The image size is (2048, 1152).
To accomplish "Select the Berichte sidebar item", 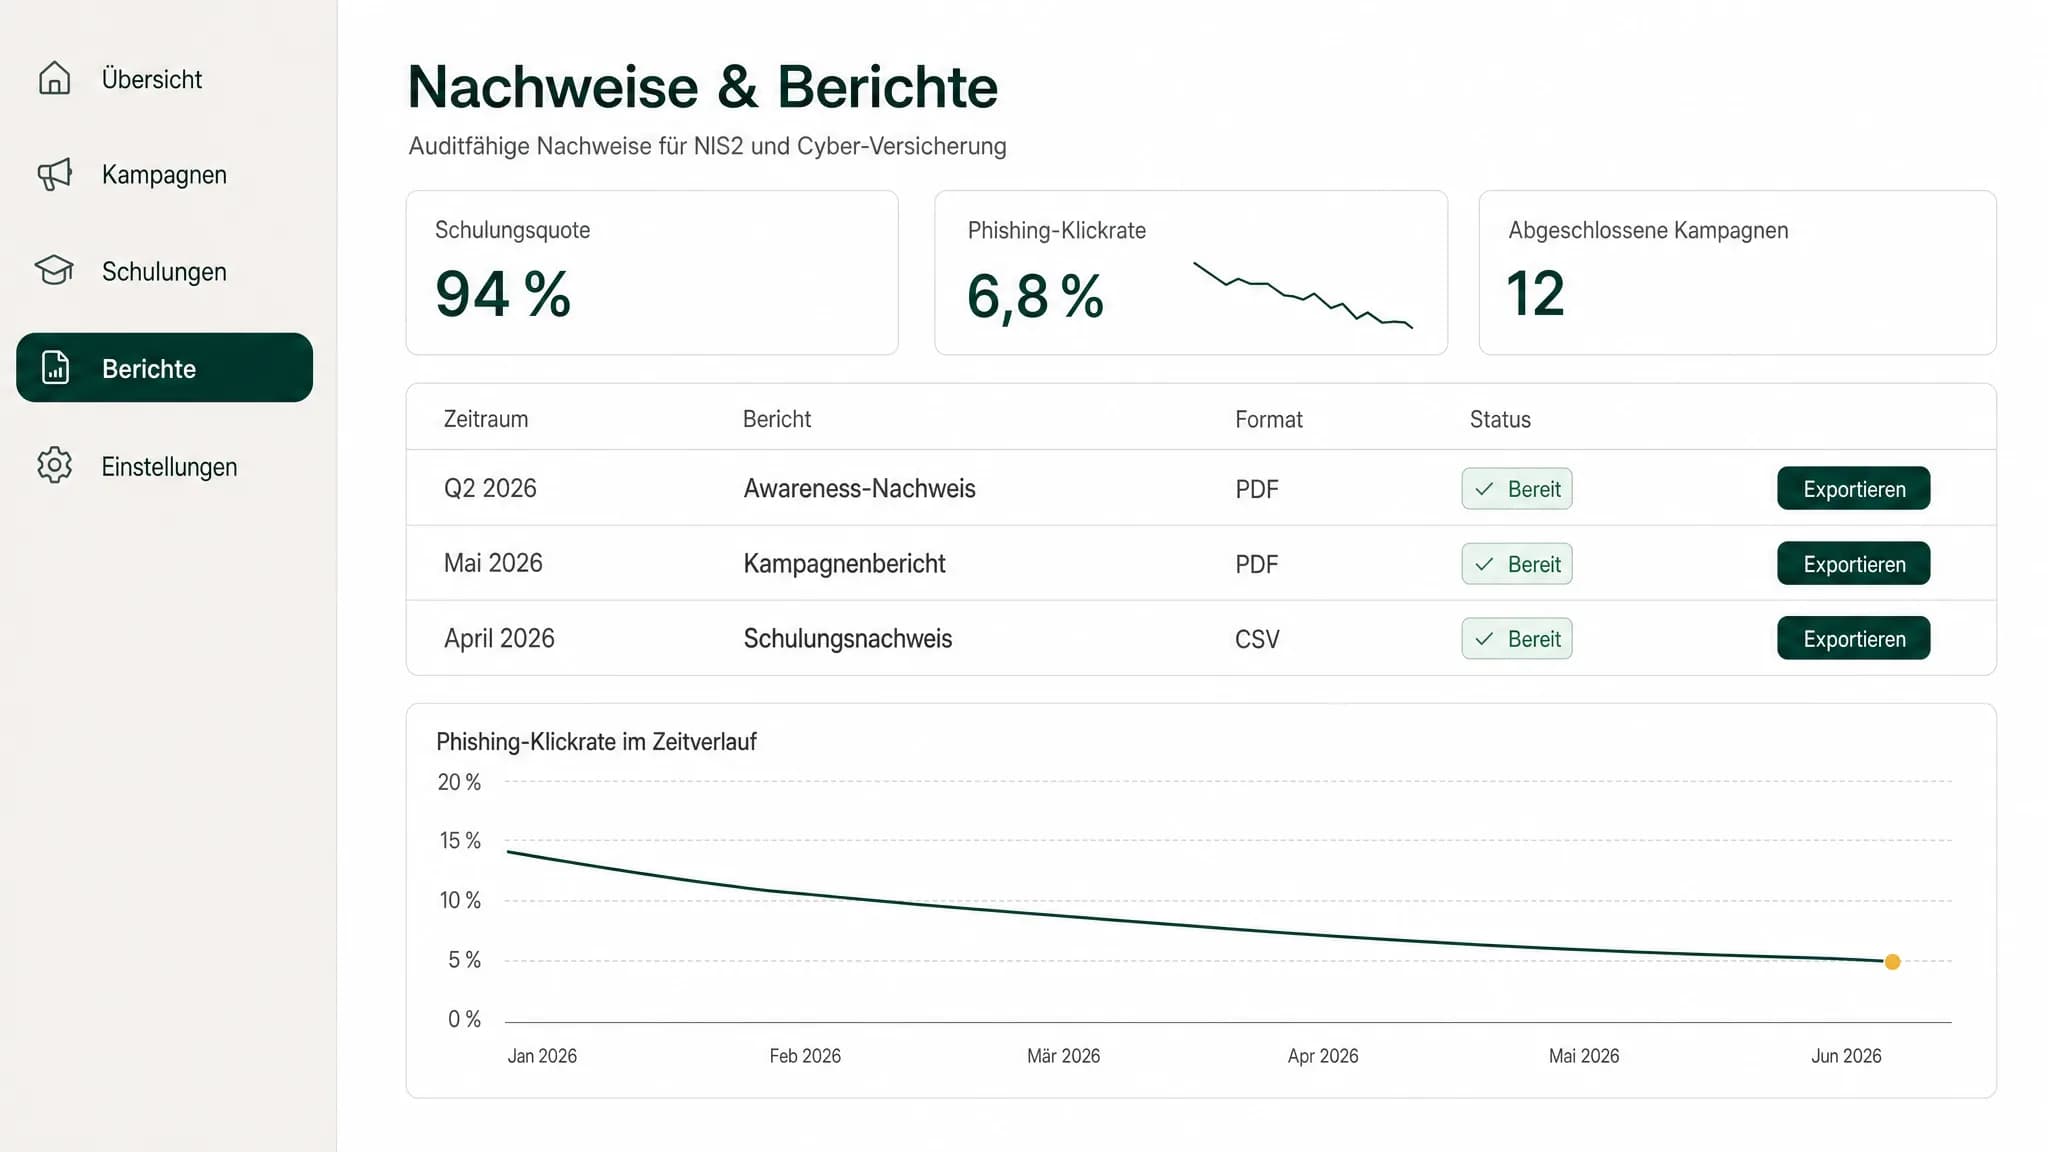I will pyautogui.click(x=165, y=368).
